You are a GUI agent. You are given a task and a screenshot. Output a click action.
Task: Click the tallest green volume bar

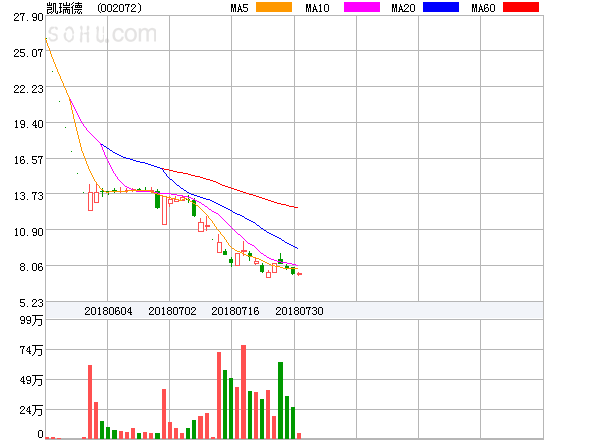point(280,400)
